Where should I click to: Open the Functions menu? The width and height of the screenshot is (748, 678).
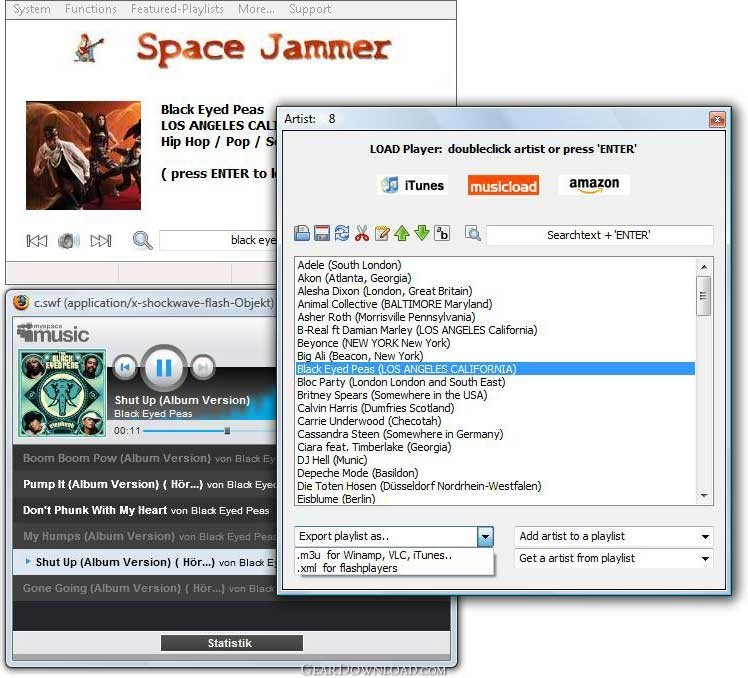pos(91,9)
